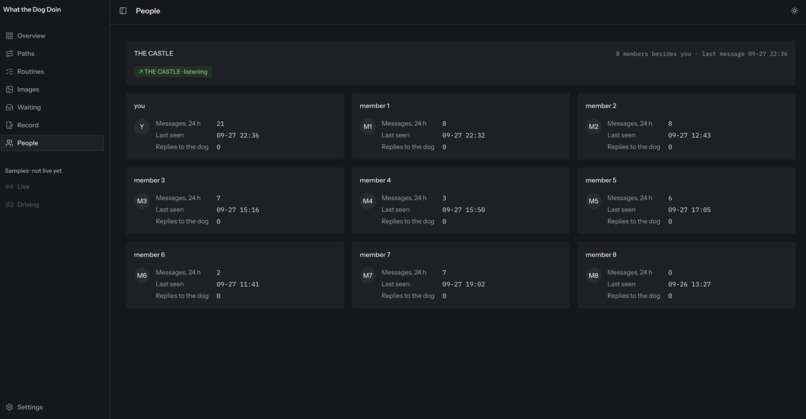Click last seen value 09-27 19:02
This screenshot has width=806, height=419.
pos(464,284)
